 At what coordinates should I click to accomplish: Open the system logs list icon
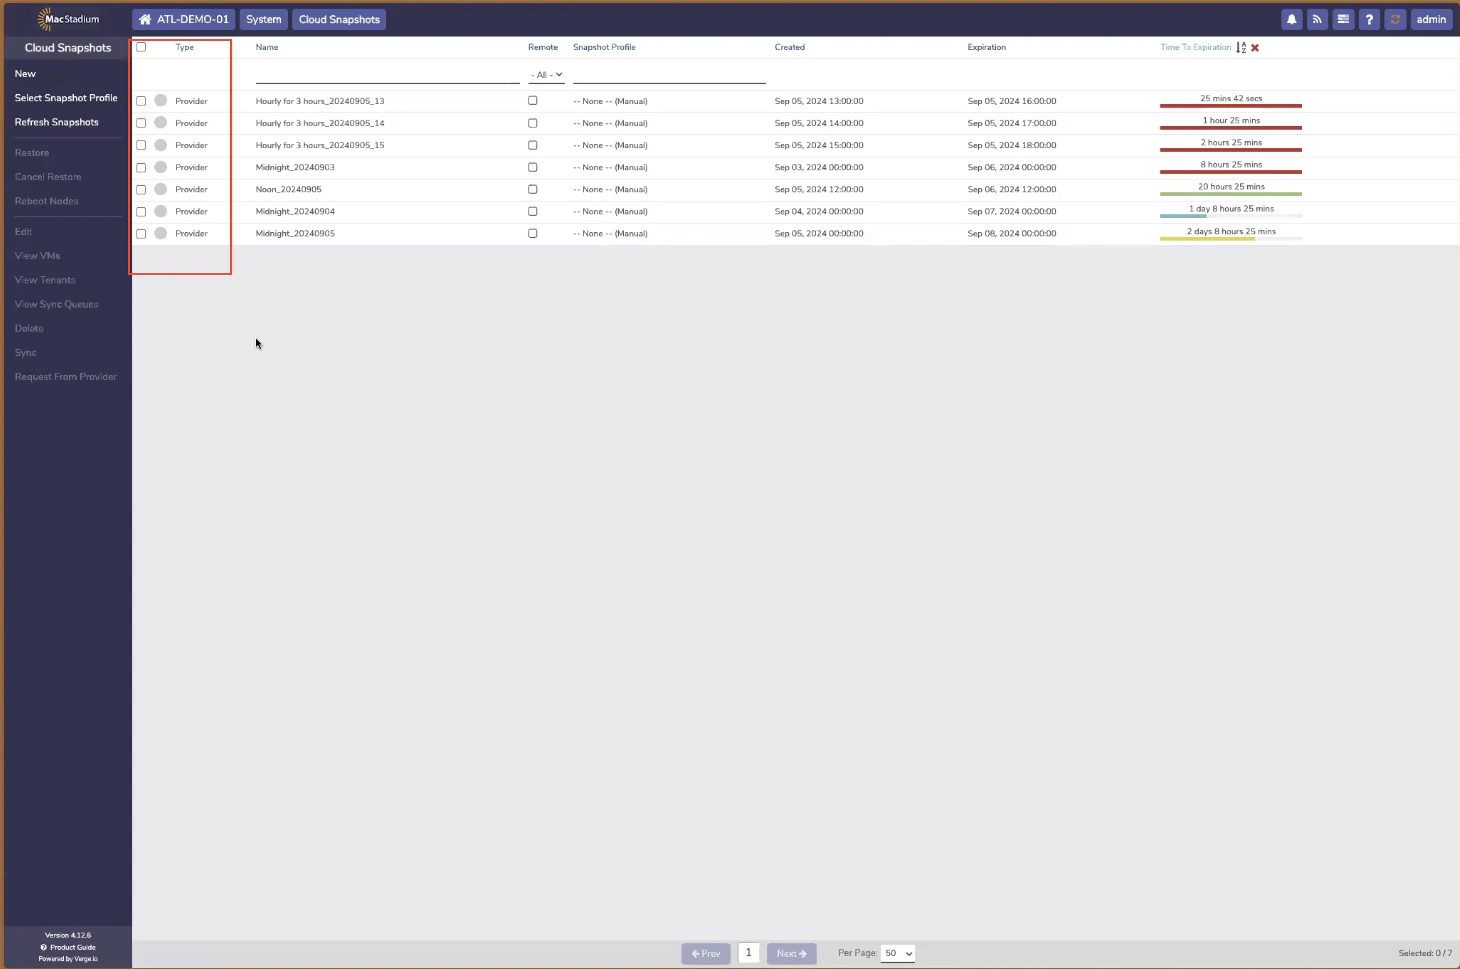(1343, 19)
